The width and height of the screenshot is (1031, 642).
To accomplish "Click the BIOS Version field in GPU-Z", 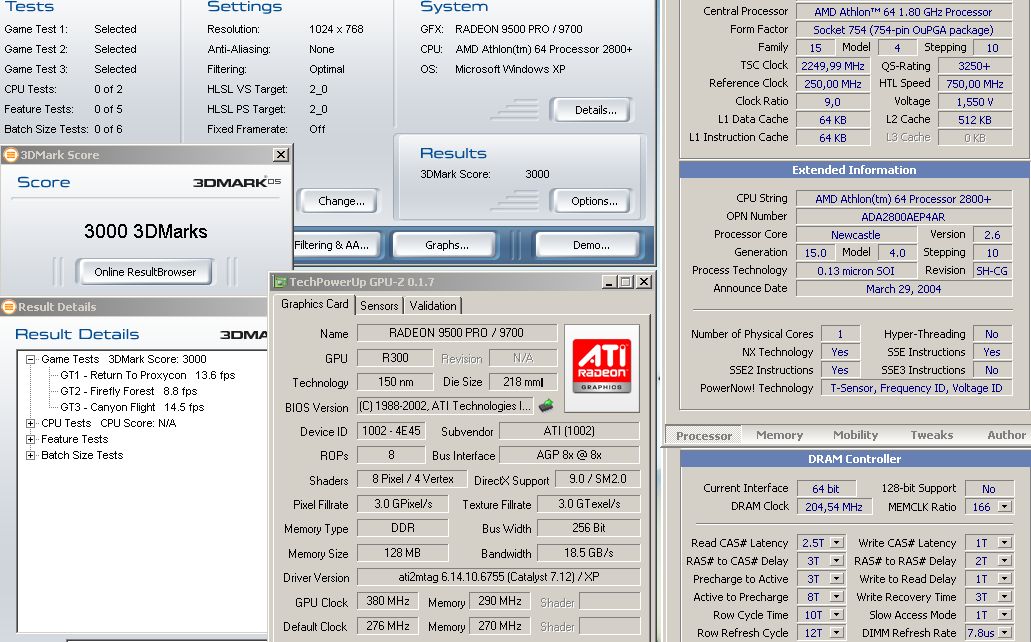I will coord(445,406).
